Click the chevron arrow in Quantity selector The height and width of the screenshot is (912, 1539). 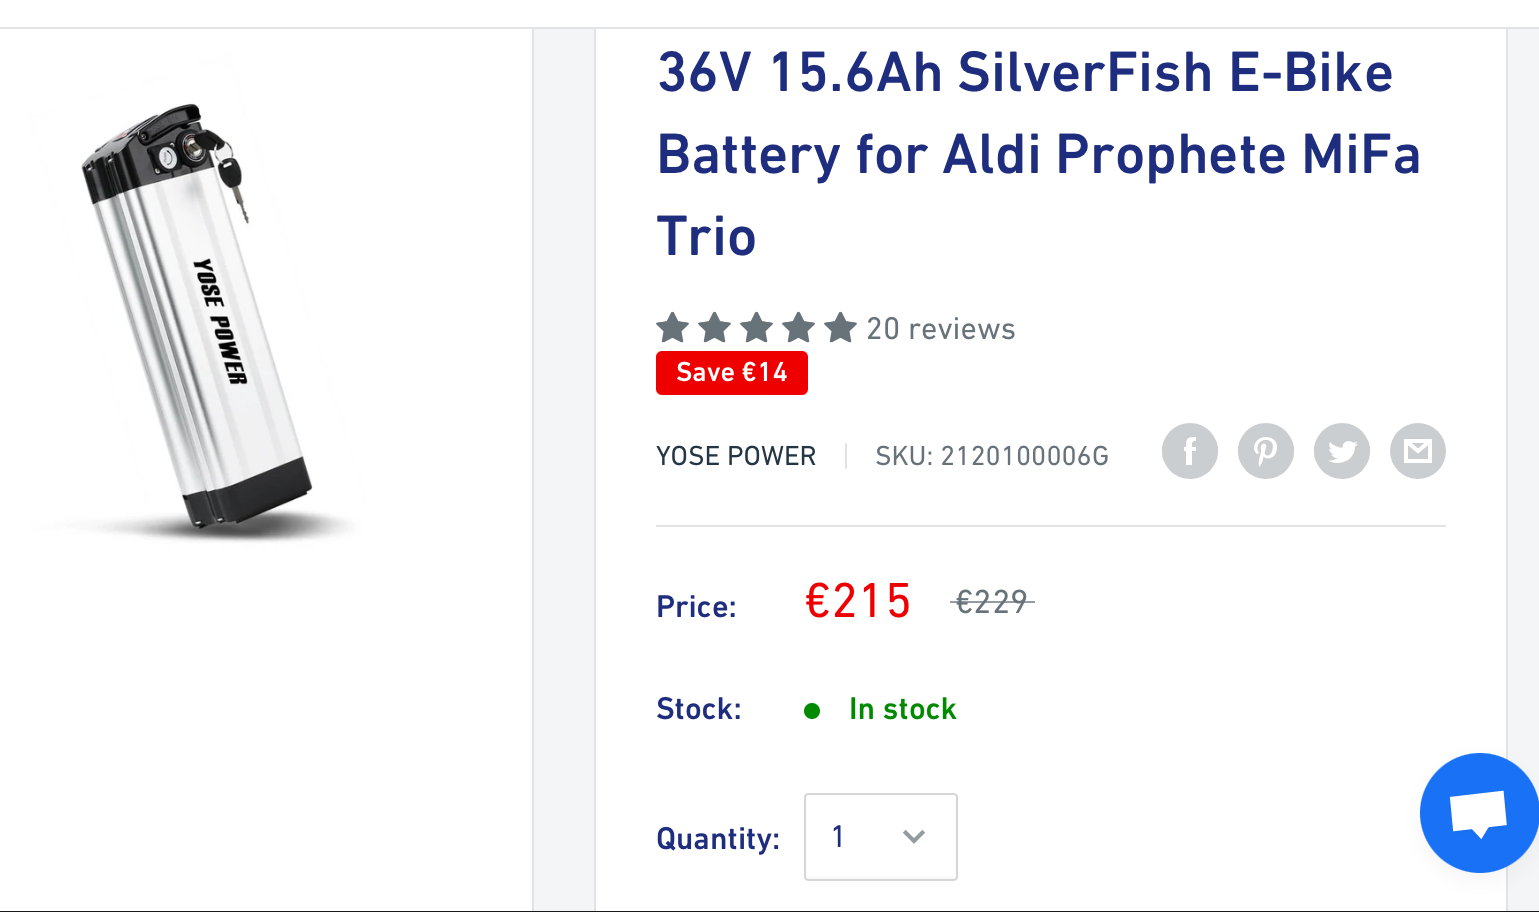pyautogui.click(x=913, y=837)
